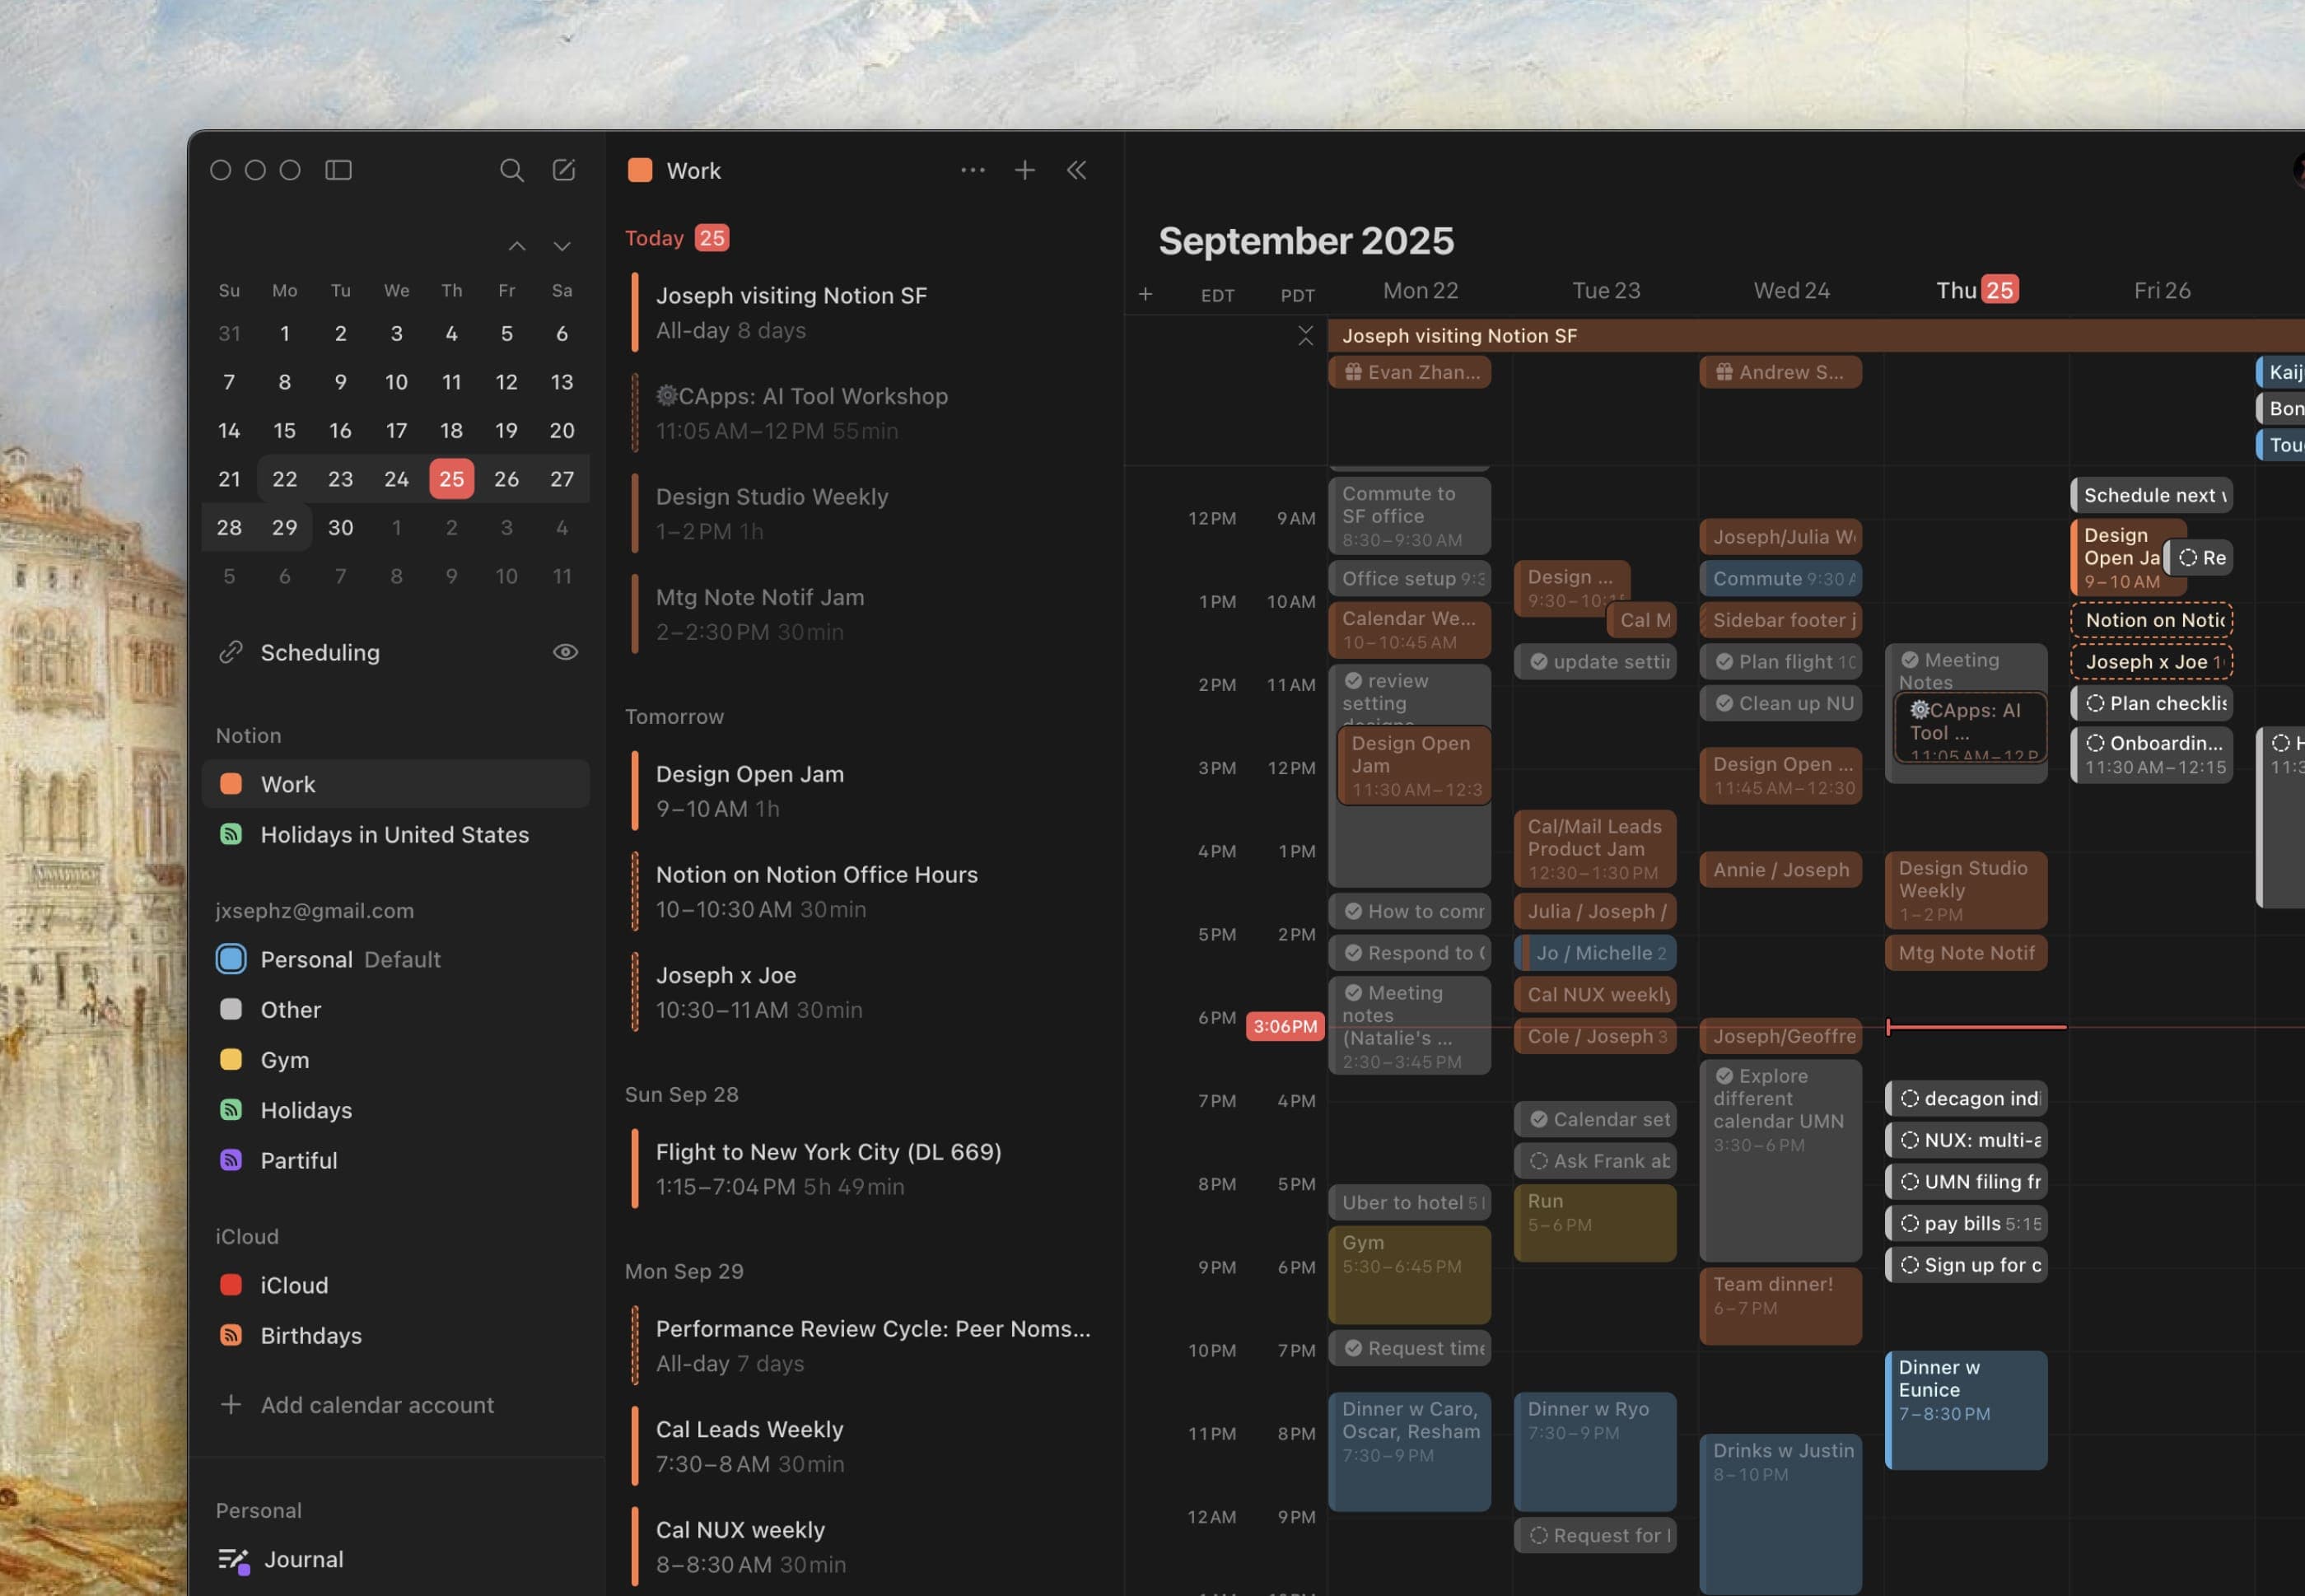Image resolution: width=2305 pixels, height=1596 pixels.
Task: Mark 'decagon' task as complete
Action: pyautogui.click(x=1909, y=1098)
